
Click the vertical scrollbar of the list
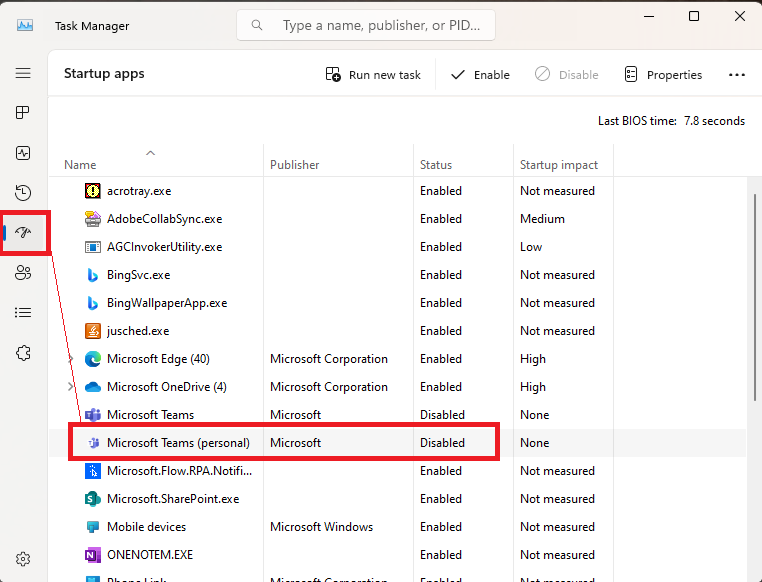tap(754, 297)
